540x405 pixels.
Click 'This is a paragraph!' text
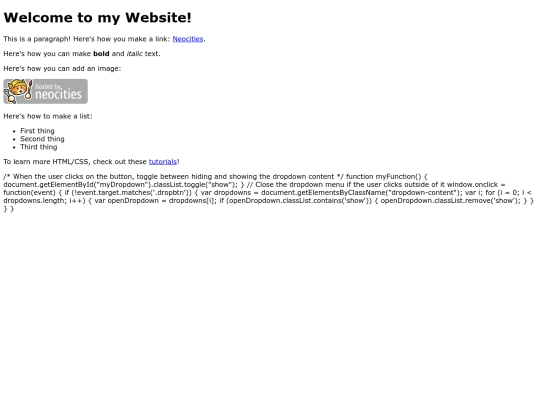pyautogui.click(x=37, y=39)
